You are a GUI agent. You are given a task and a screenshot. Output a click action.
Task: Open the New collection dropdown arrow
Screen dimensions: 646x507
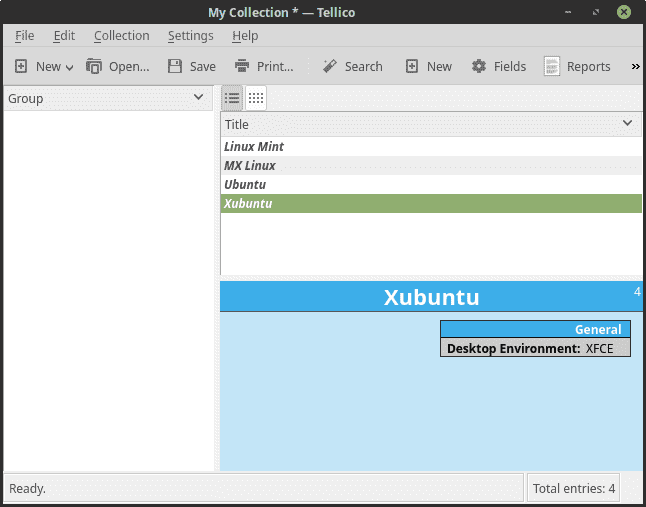[70, 68]
